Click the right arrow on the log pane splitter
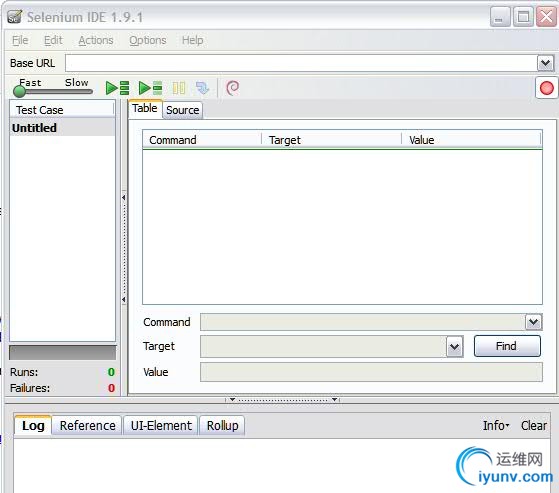The width and height of the screenshot is (559, 493). [x=334, y=399]
